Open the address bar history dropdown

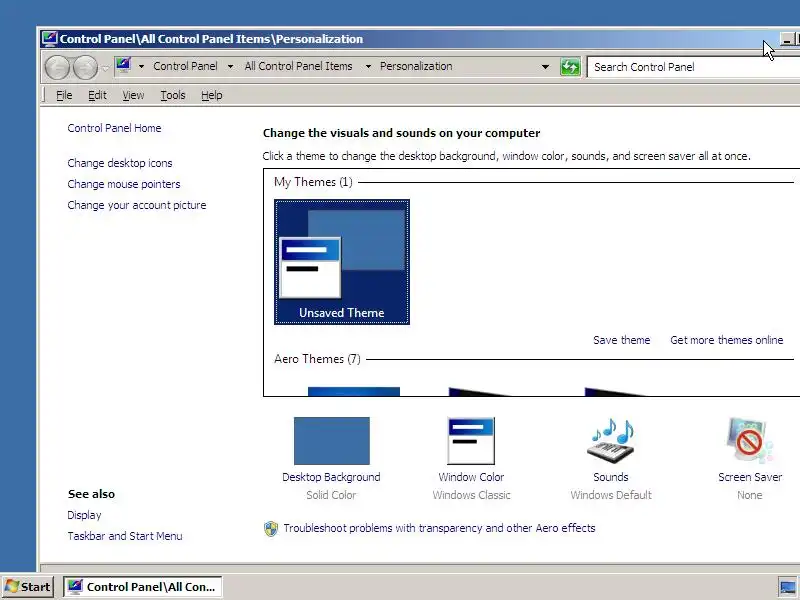pos(545,67)
